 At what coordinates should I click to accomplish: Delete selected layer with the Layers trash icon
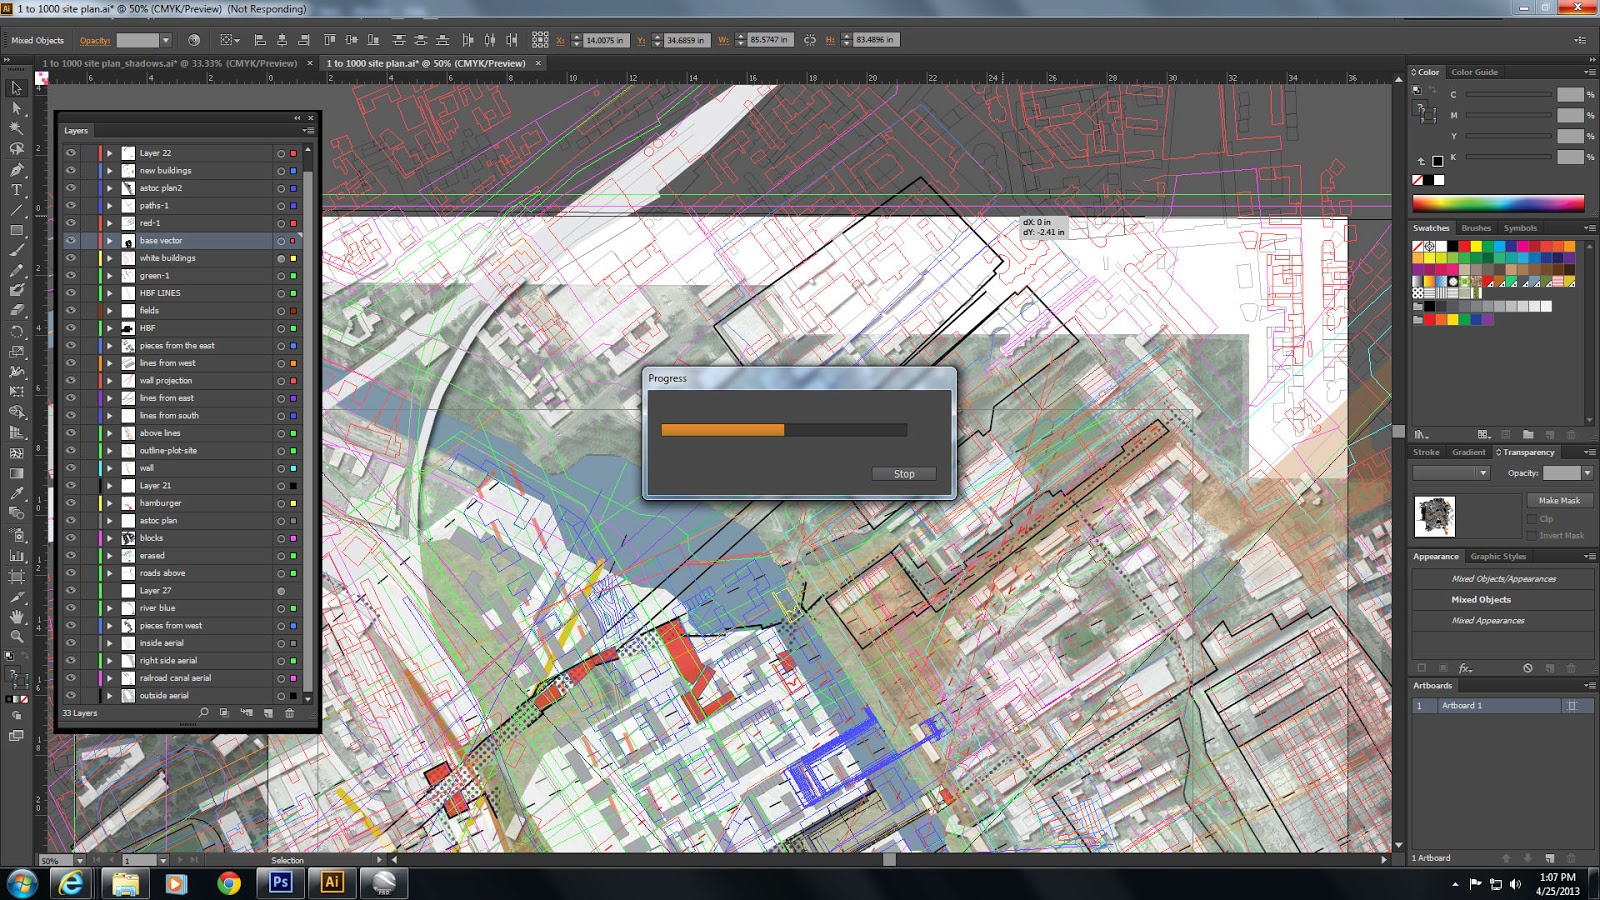290,713
